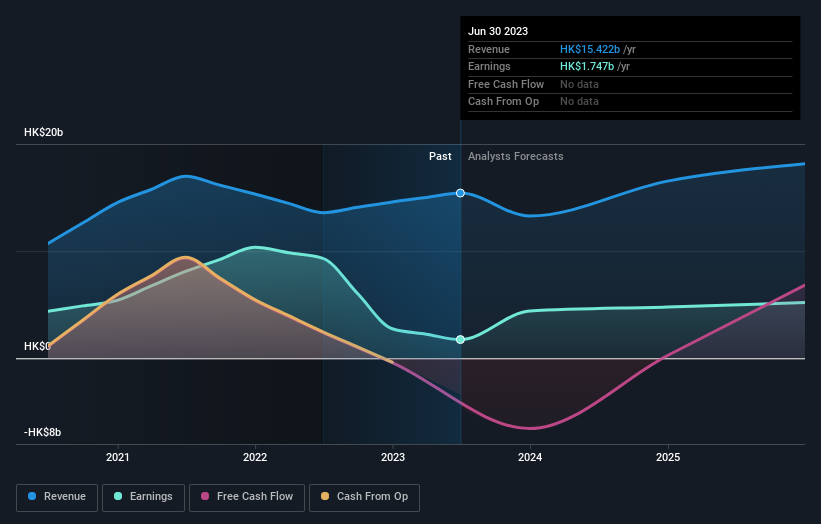Click the Analysts Forecasts label

point(516,157)
